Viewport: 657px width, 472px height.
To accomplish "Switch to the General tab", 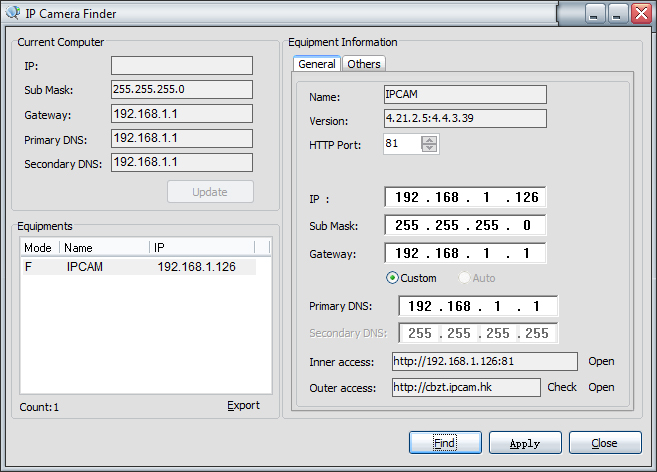I will [316, 64].
